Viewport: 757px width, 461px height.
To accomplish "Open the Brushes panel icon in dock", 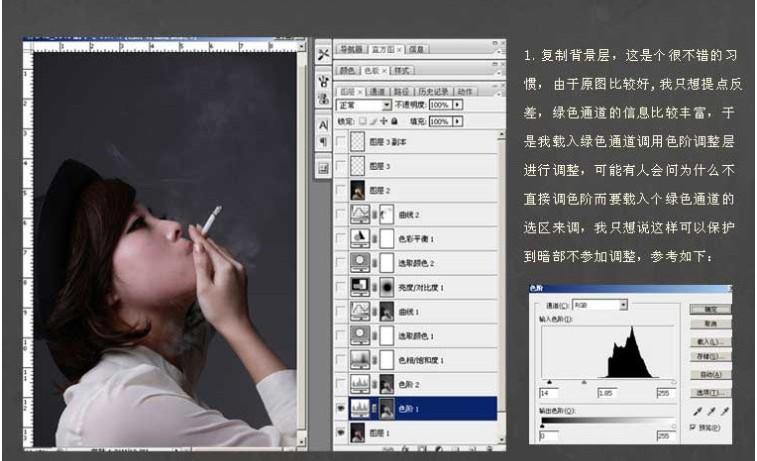I will pyautogui.click(x=323, y=81).
